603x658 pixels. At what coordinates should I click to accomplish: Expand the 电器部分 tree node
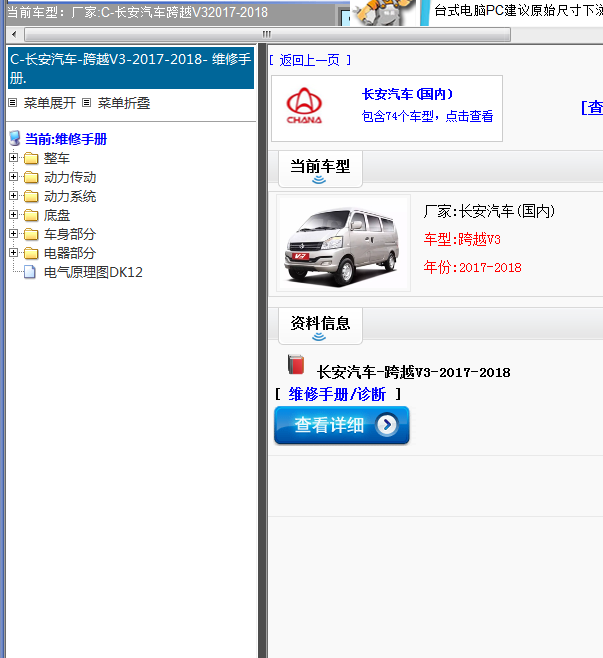pos(13,253)
